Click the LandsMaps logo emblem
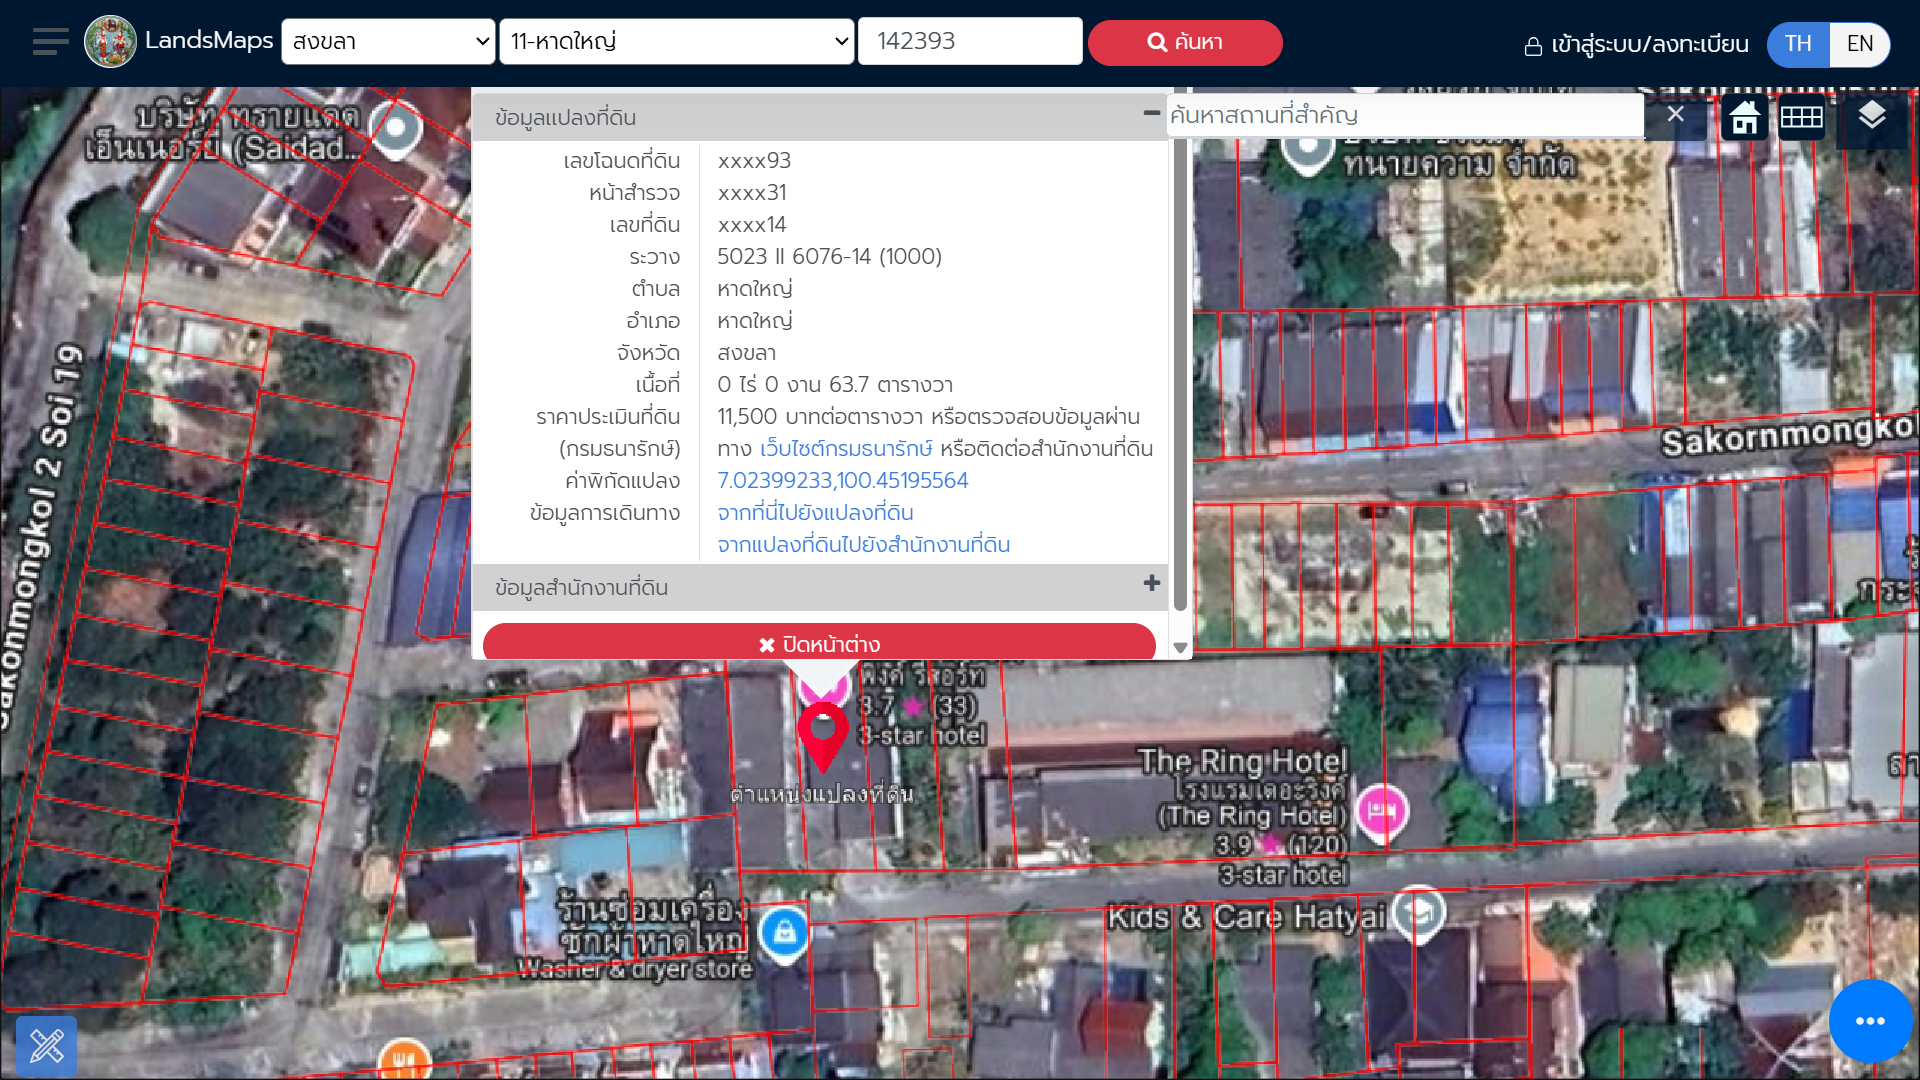 point(110,42)
